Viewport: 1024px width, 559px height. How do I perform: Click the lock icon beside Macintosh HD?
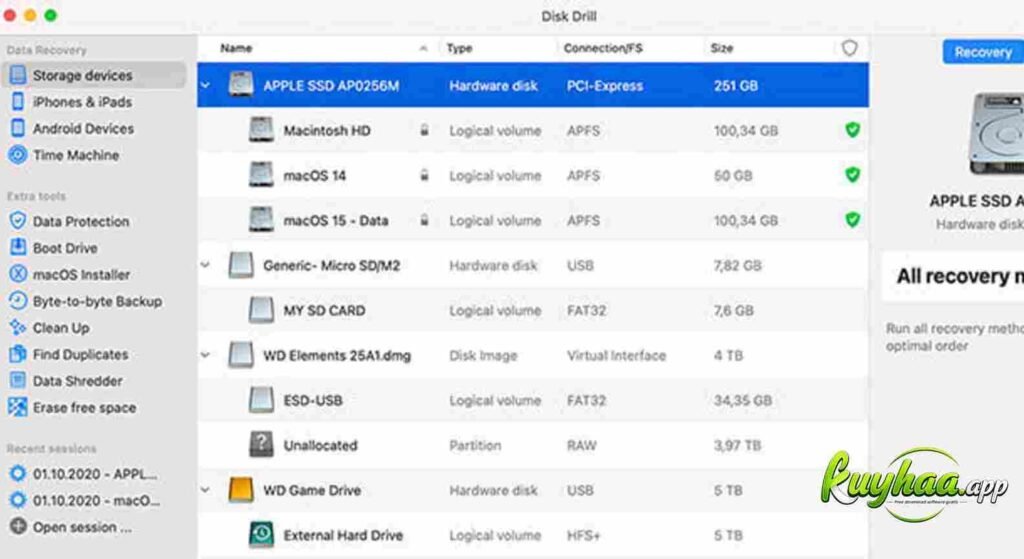424,130
